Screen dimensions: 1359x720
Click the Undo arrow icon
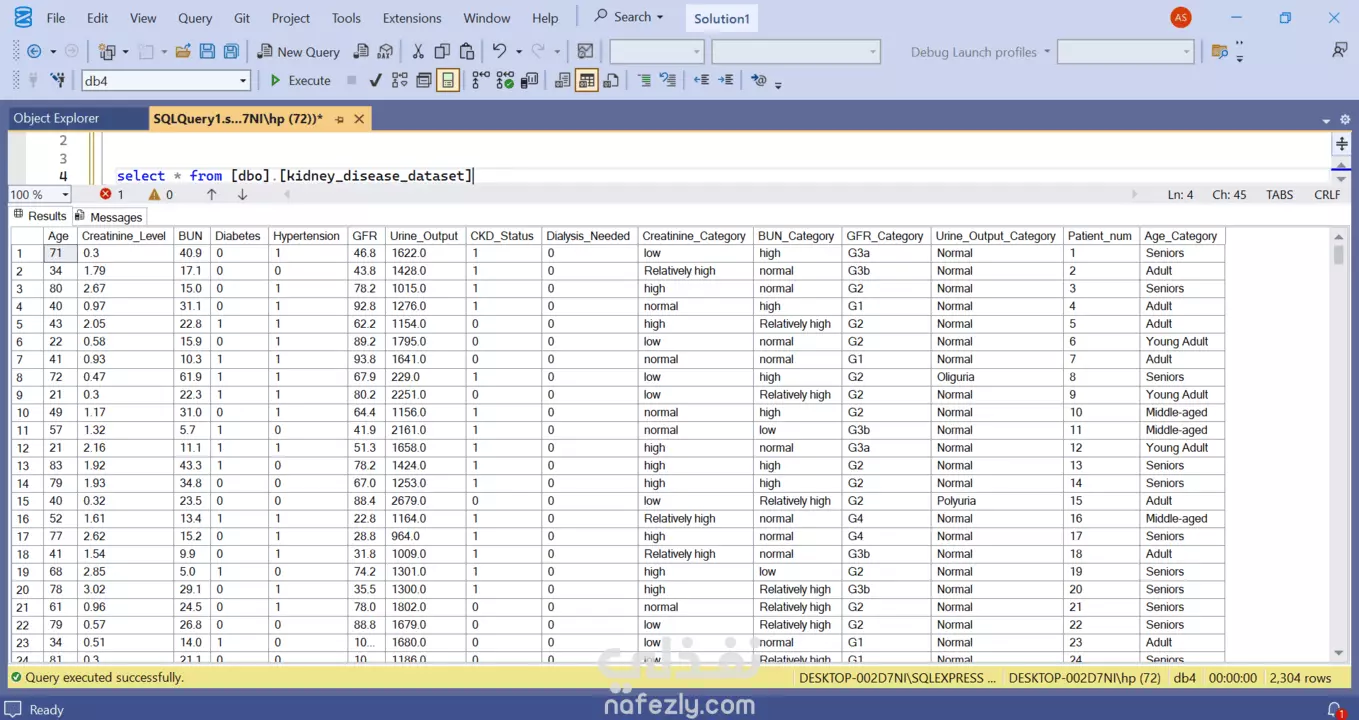499,52
